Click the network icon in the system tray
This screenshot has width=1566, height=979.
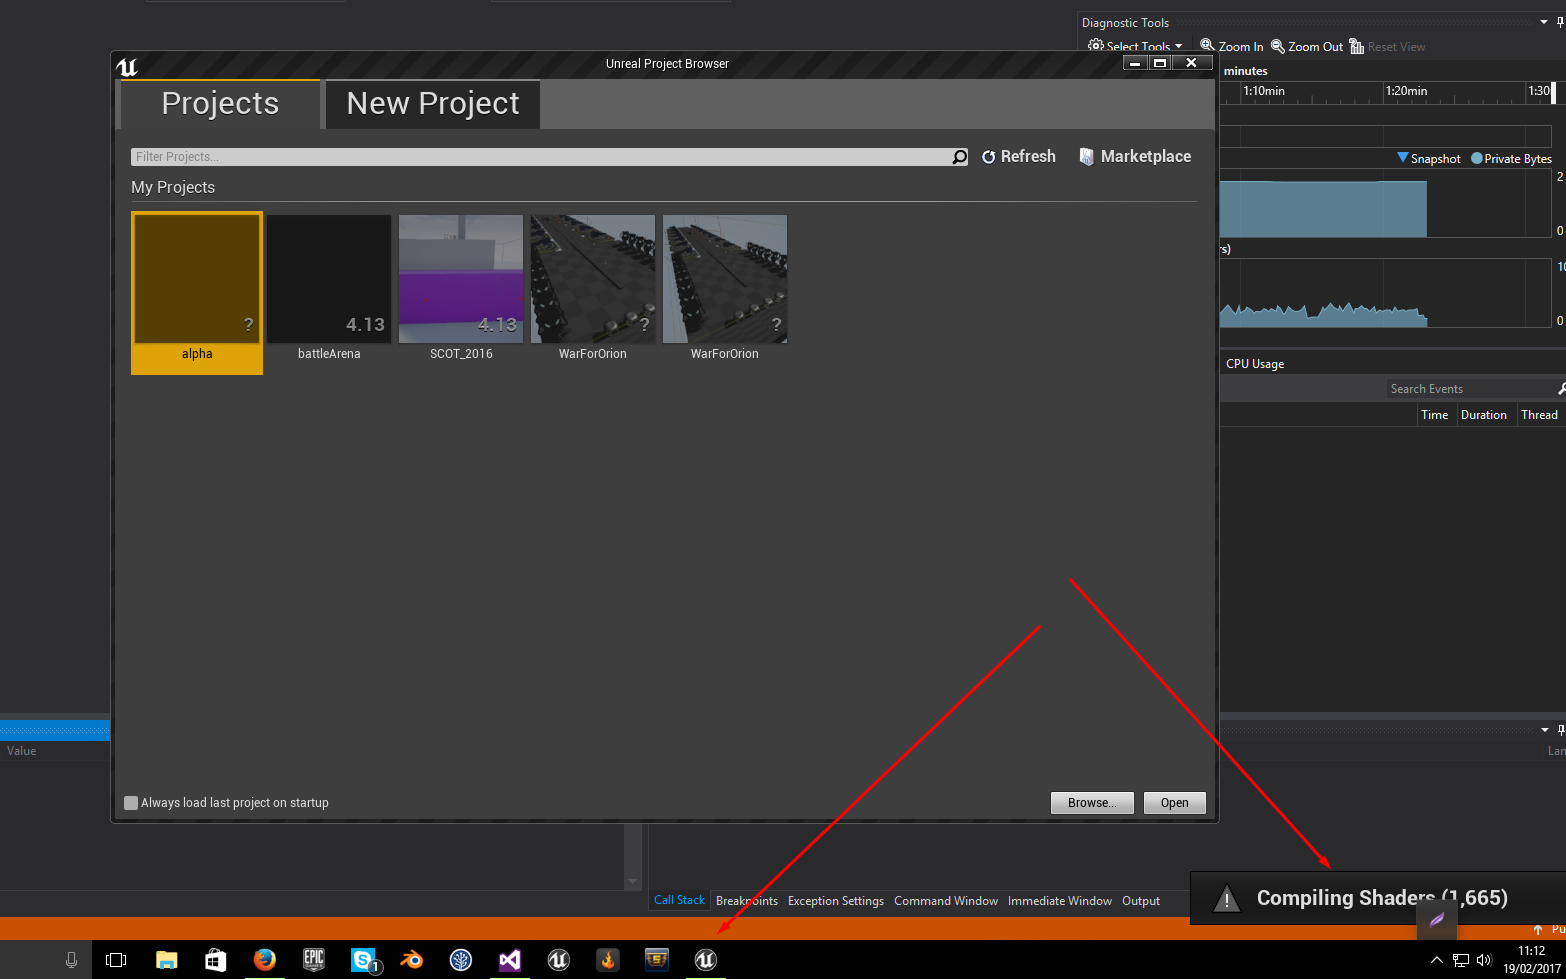coord(1461,960)
